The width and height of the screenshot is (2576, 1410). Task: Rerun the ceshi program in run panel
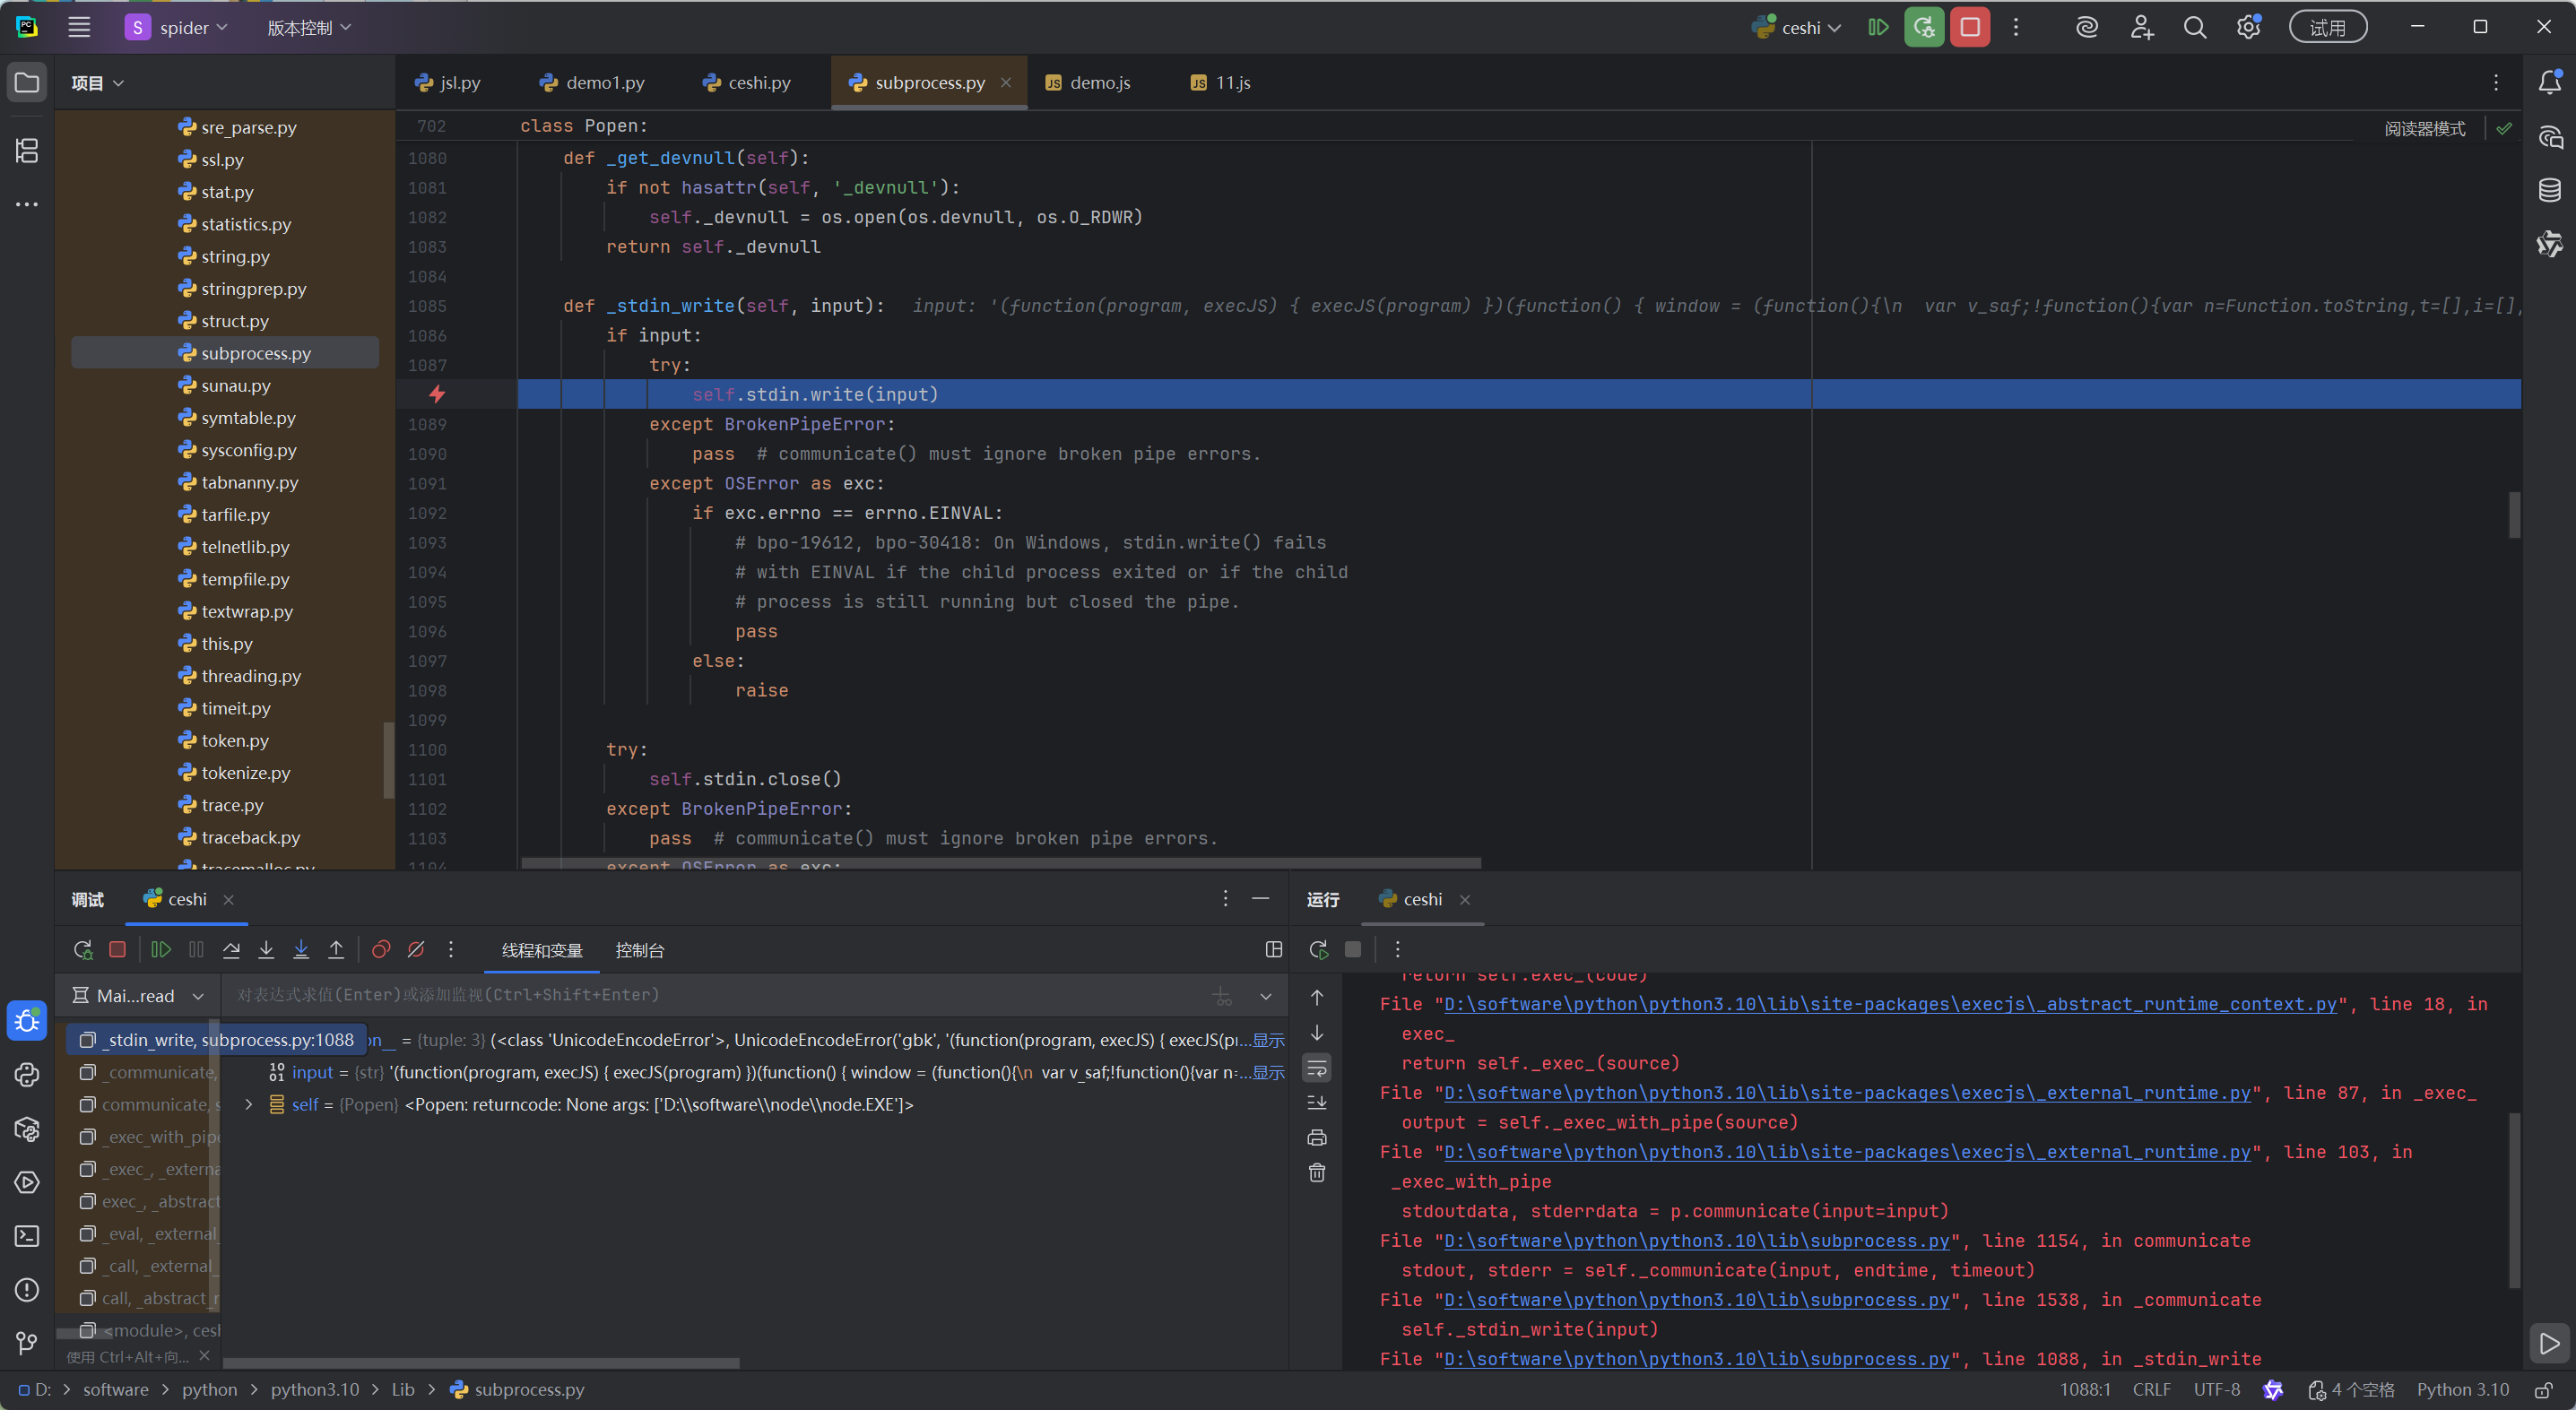[x=1318, y=949]
